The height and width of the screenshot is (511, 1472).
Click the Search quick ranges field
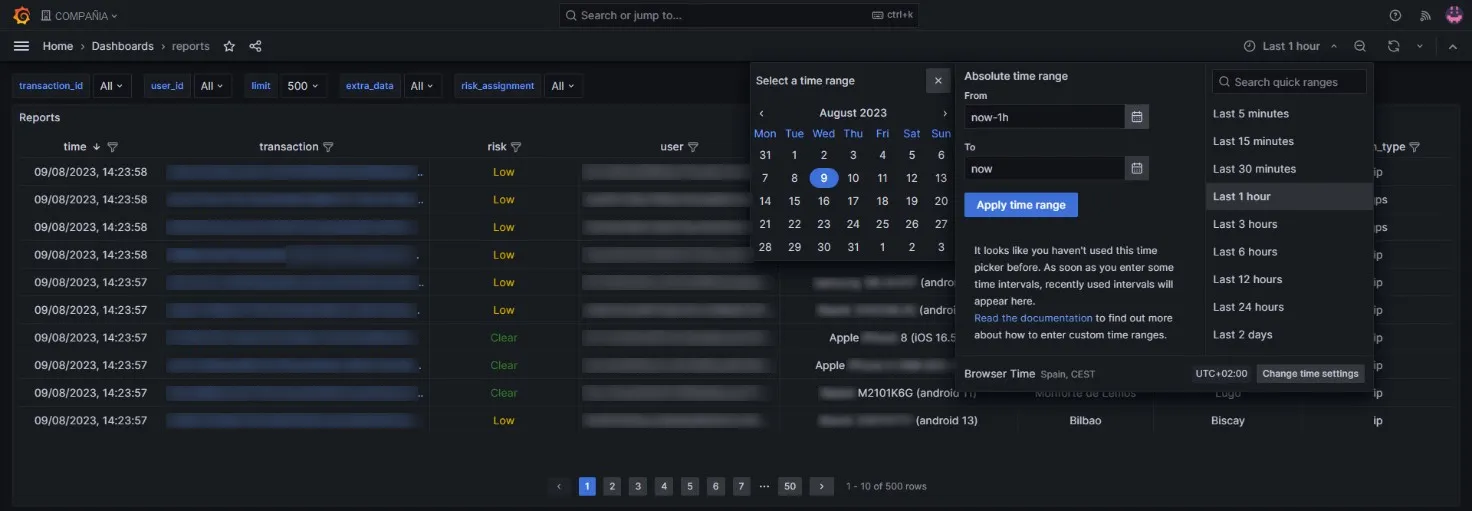coord(1289,82)
